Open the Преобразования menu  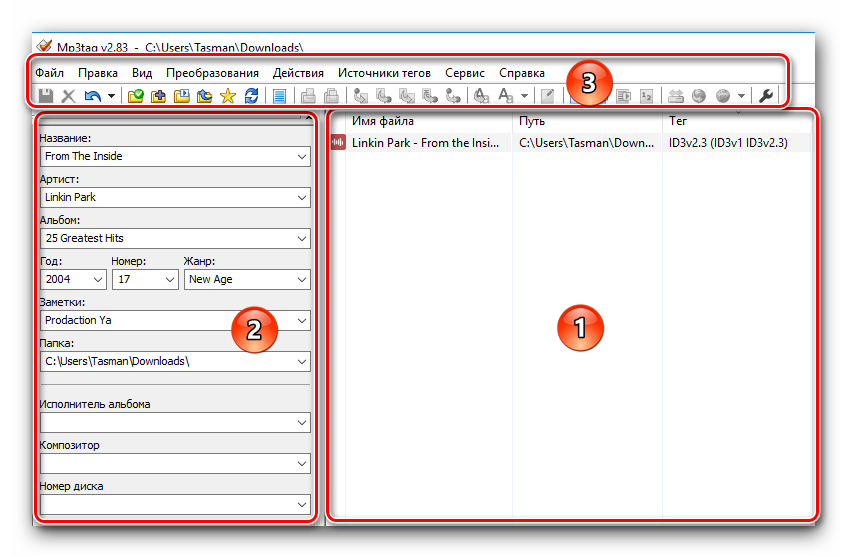coord(212,73)
